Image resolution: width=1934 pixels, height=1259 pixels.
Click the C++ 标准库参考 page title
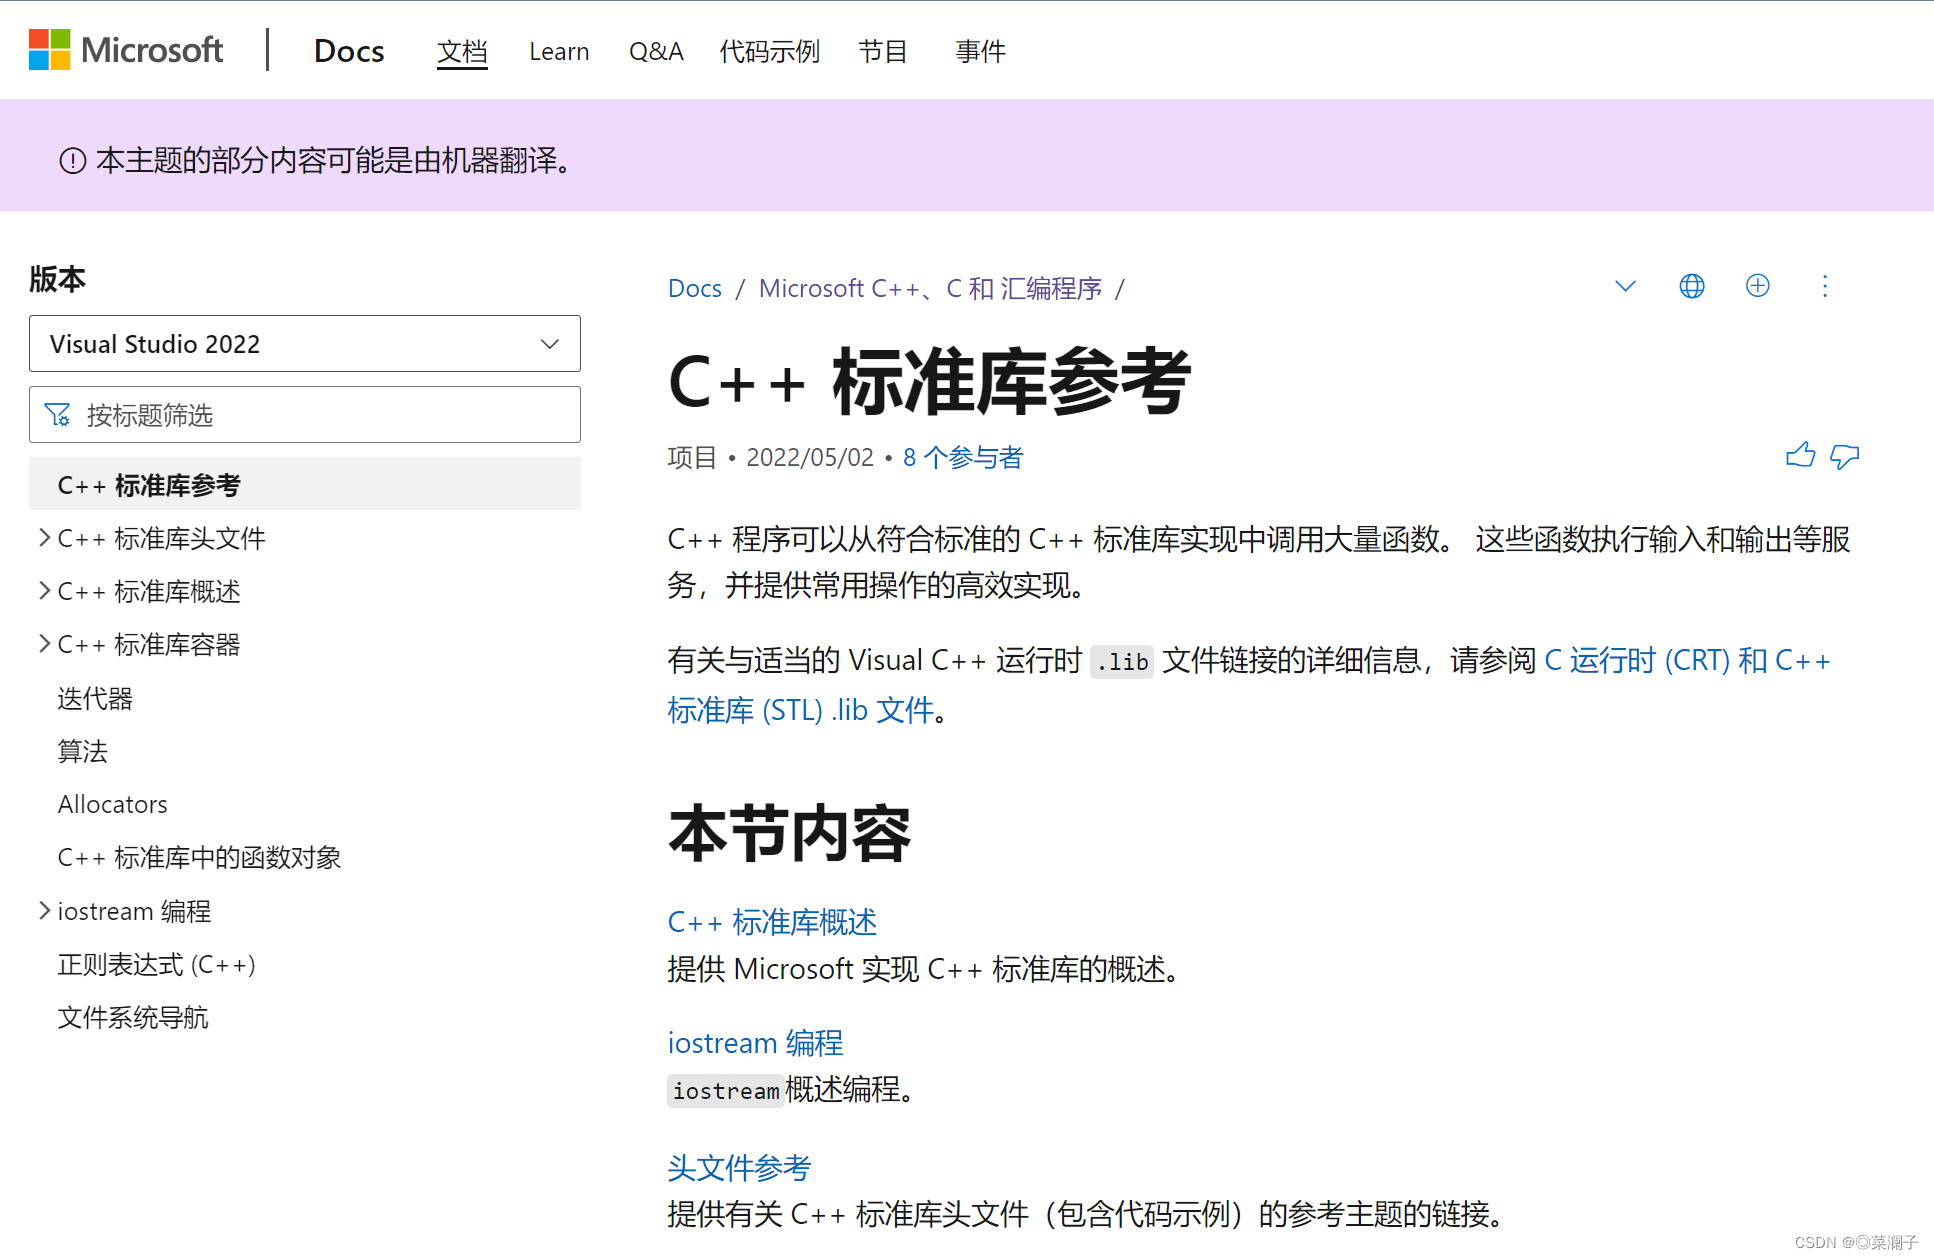930,382
